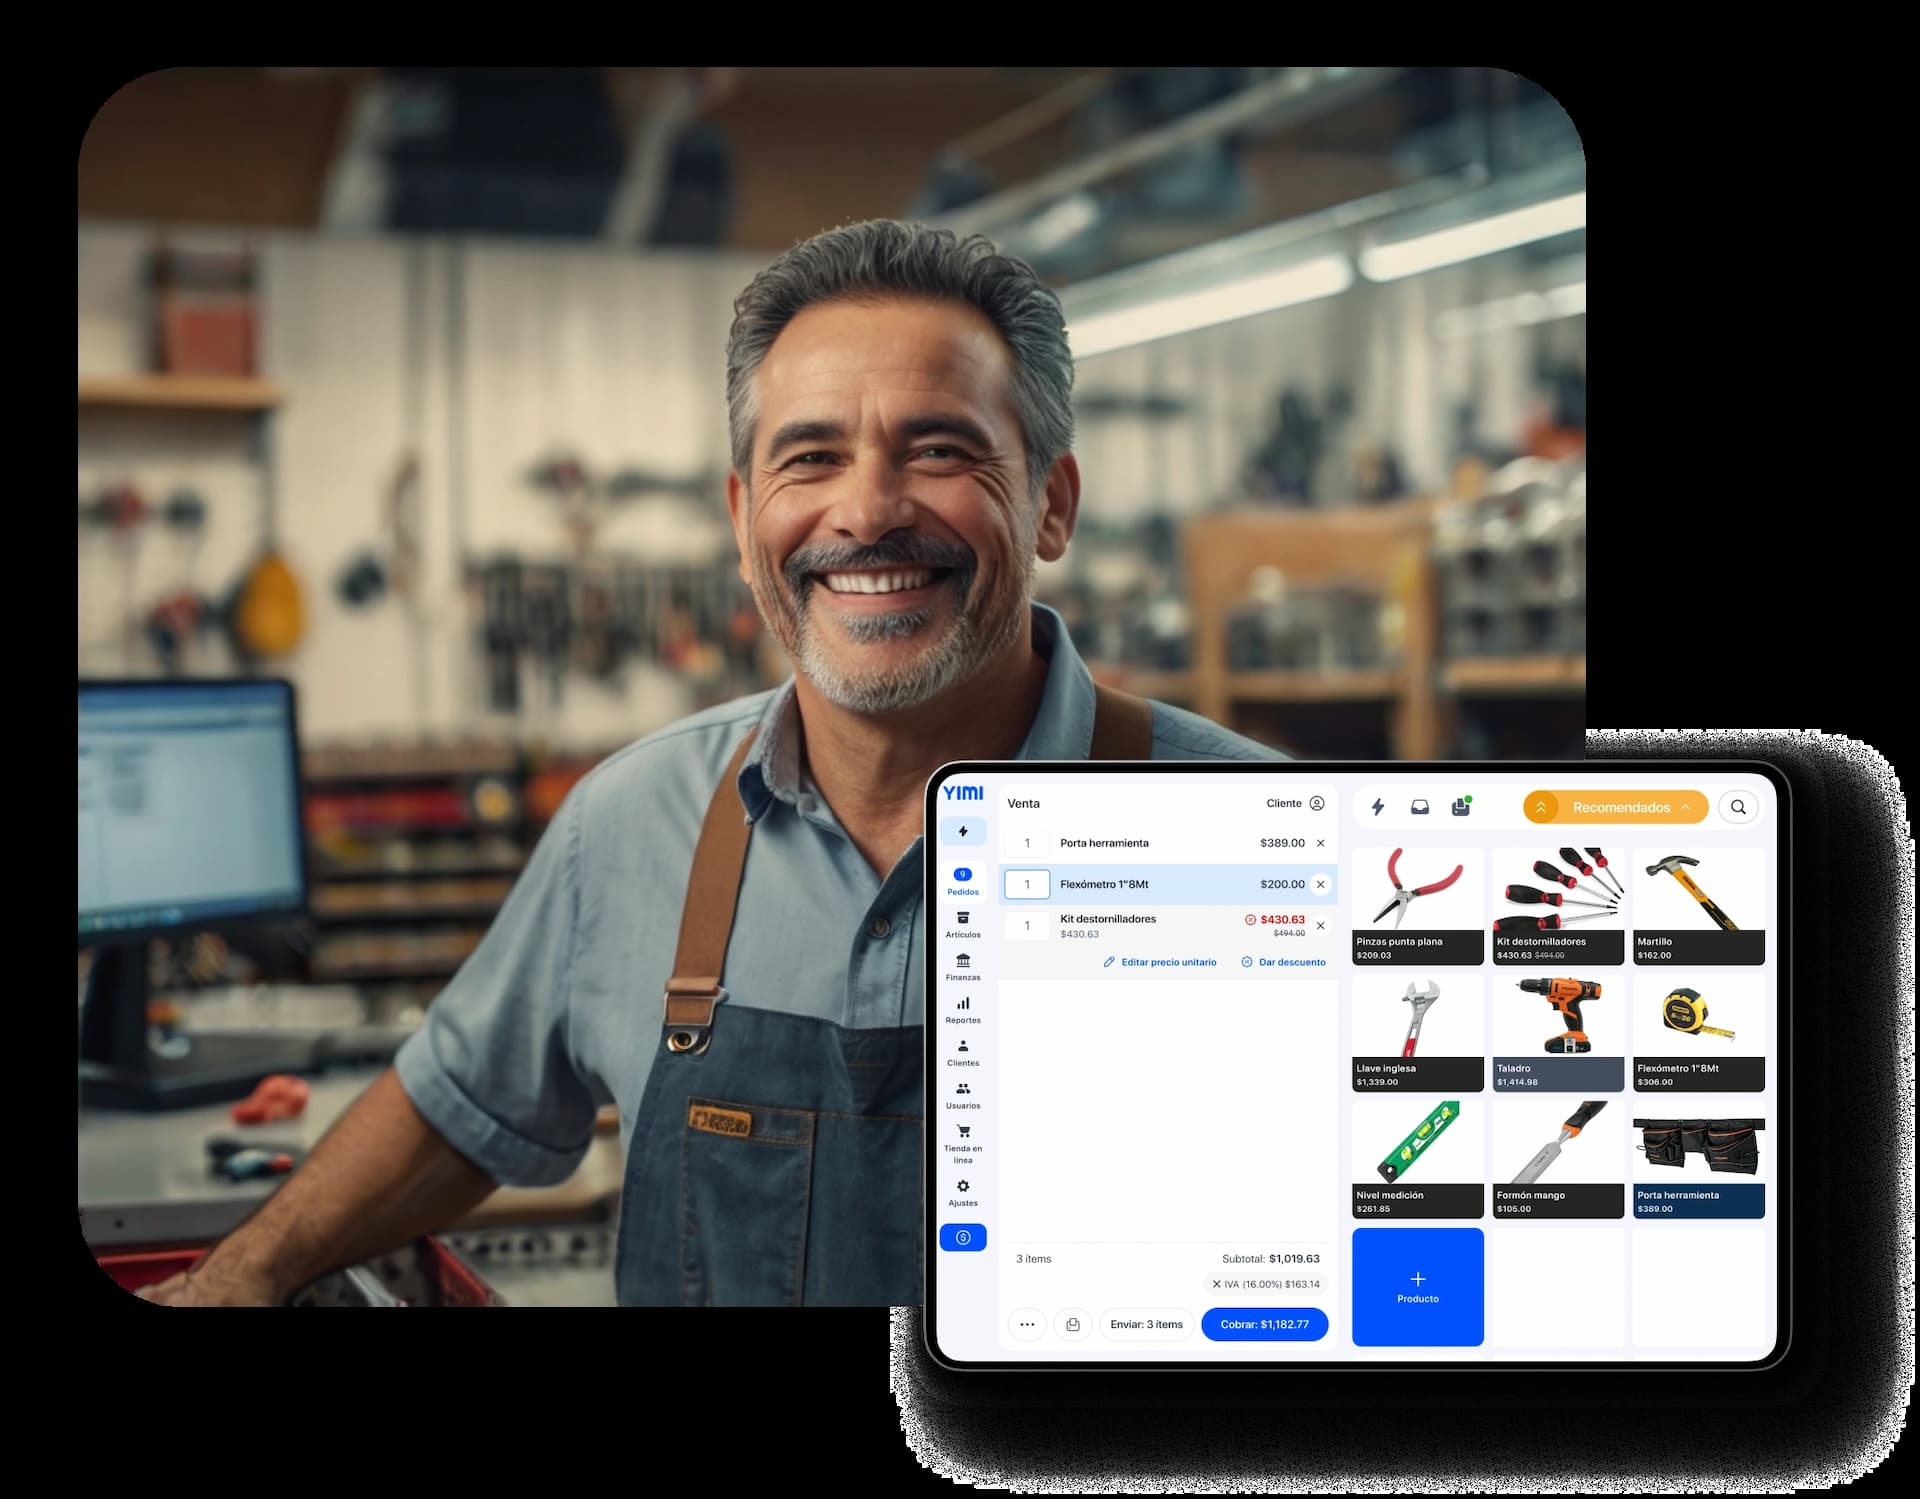Open the register icon with green dot

[x=1461, y=806]
